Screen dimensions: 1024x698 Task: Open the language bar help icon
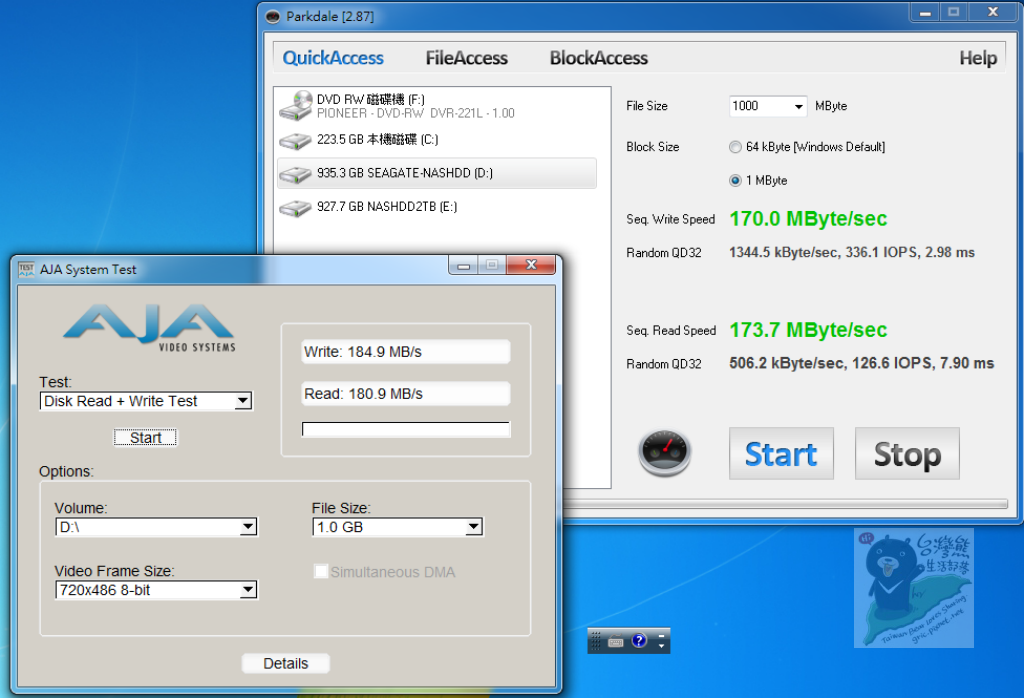639,641
